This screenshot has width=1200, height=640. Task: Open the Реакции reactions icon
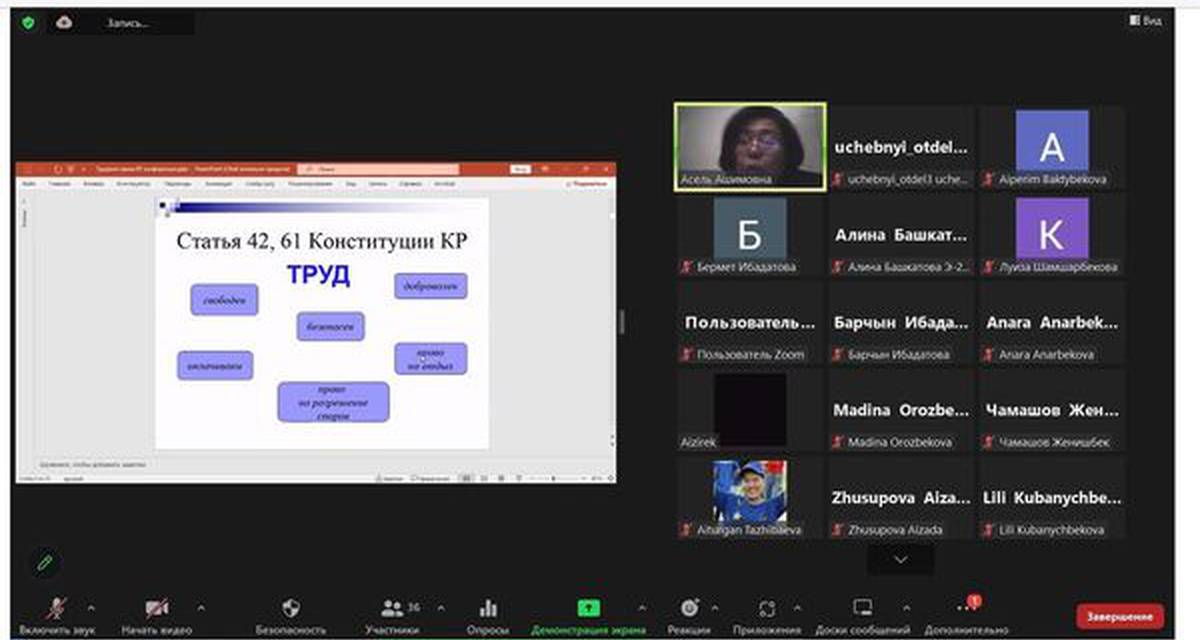[x=690, y=608]
